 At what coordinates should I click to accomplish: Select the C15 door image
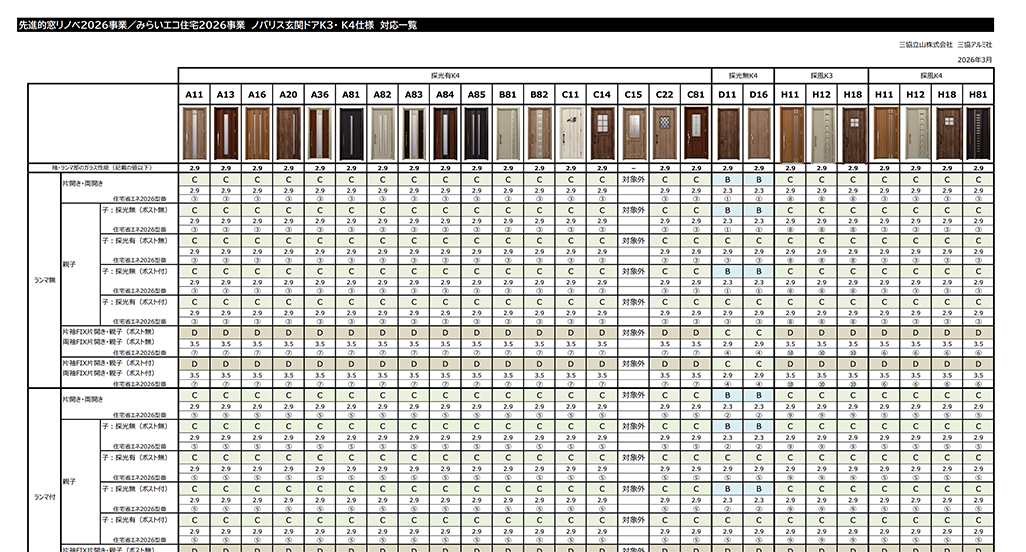click(633, 133)
